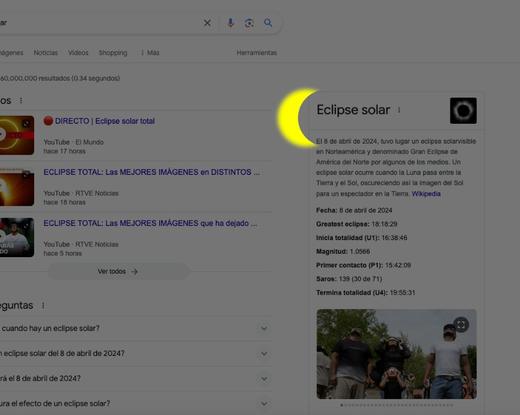The height and width of the screenshot is (415, 520).
Task: Switch to the Shopping tab
Action: [x=113, y=53]
